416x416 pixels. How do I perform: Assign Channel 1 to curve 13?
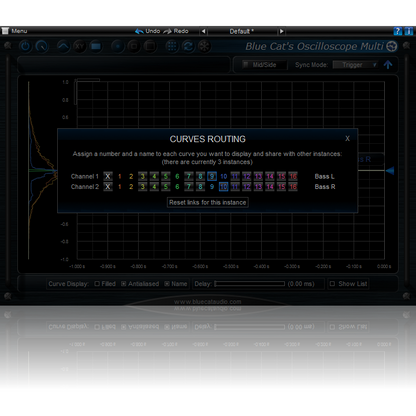[x=258, y=176]
